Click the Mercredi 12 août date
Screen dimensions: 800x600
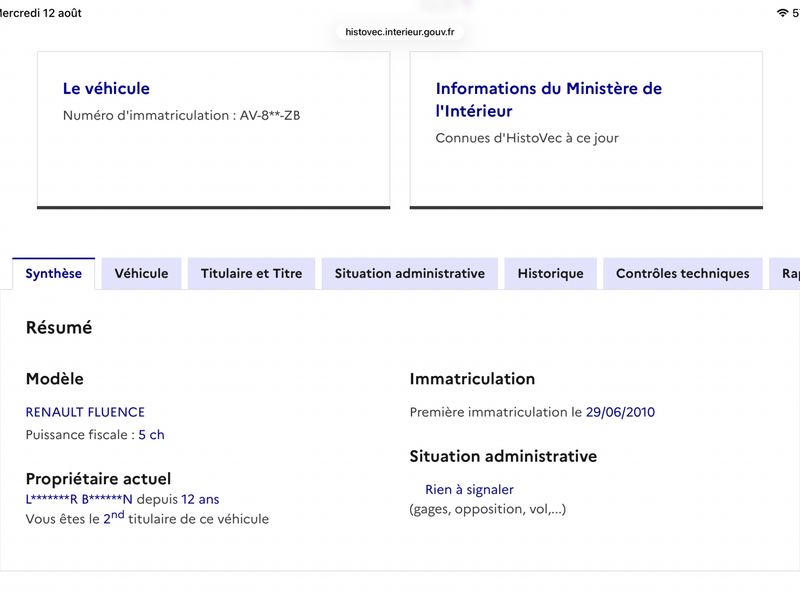click(x=41, y=13)
